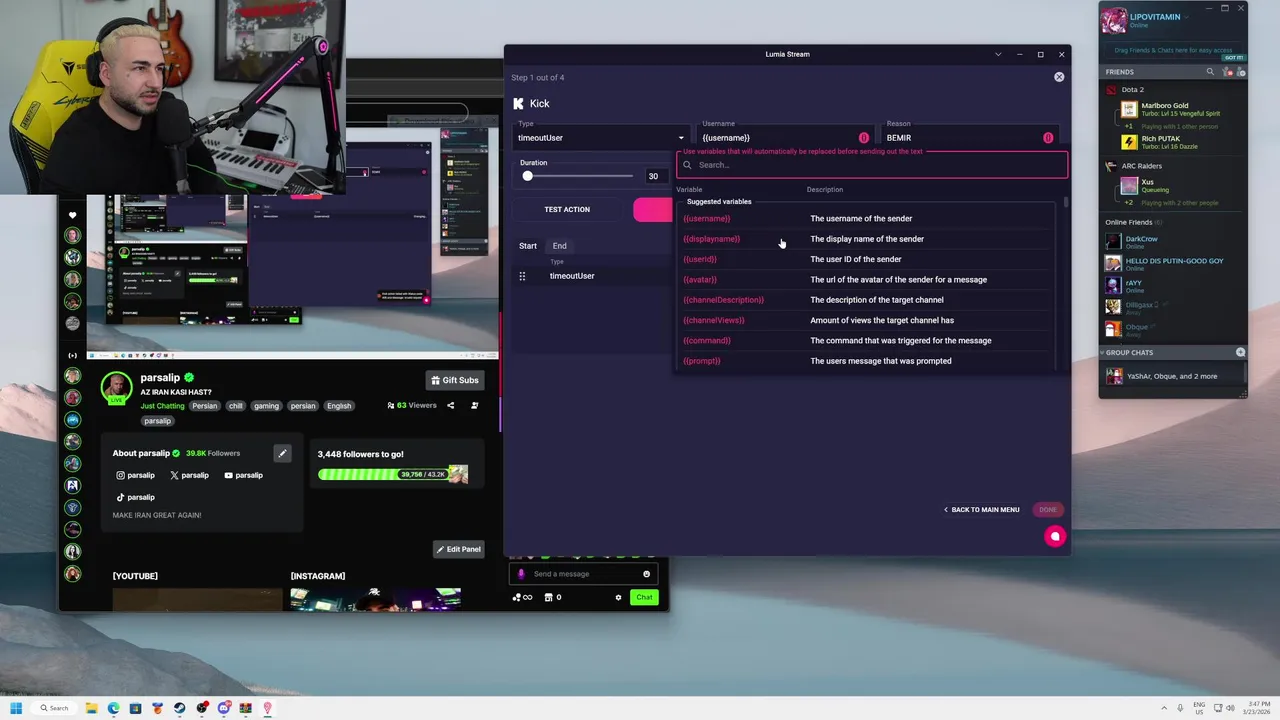Open the parsalip Instagram link
The image size is (1280, 720).
135,475
